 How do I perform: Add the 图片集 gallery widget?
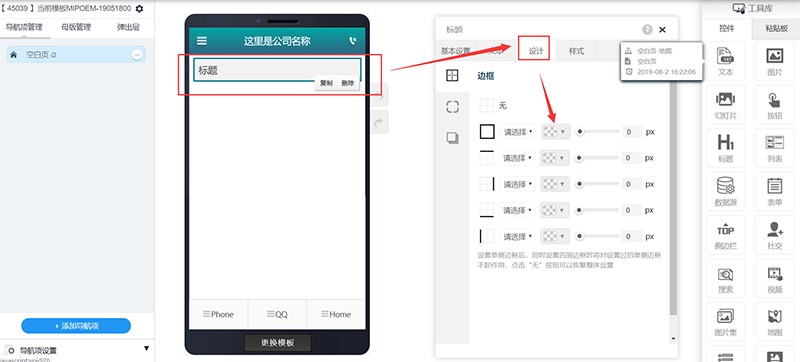(x=725, y=322)
